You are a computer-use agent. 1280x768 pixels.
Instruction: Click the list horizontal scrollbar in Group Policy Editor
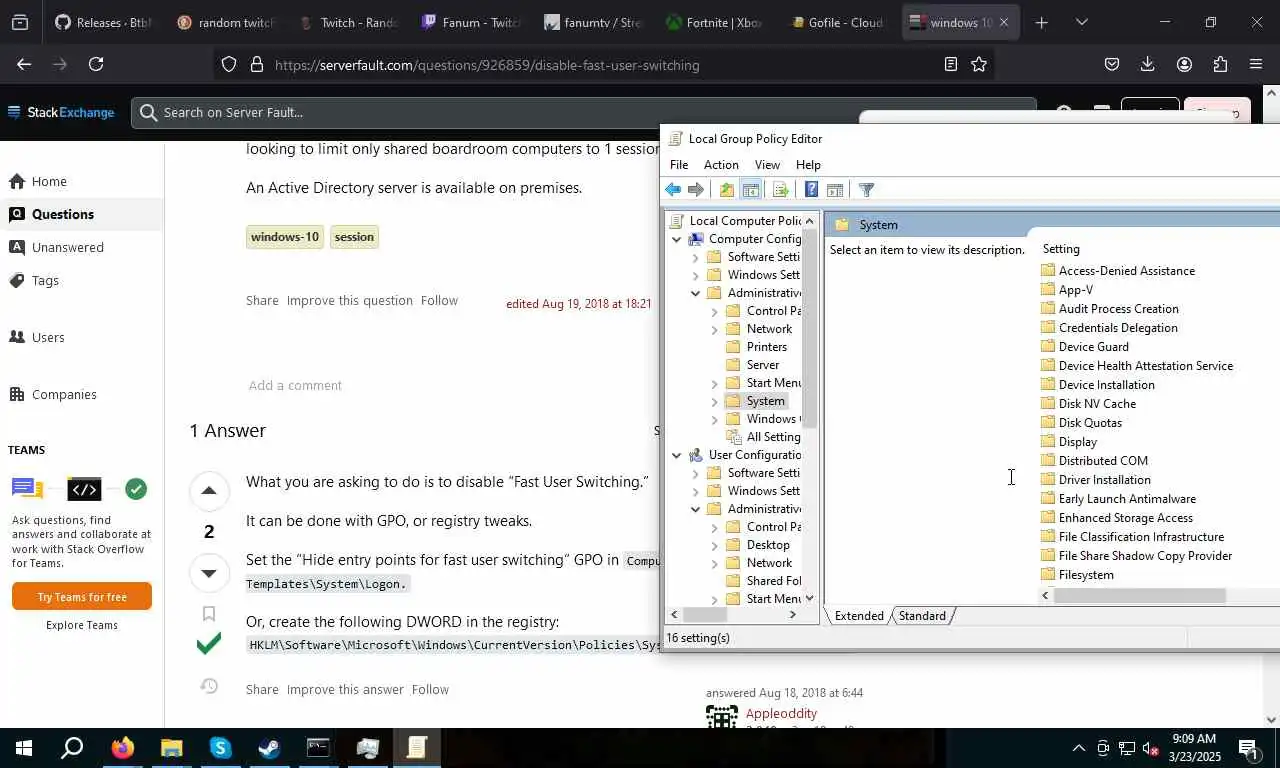[1139, 596]
